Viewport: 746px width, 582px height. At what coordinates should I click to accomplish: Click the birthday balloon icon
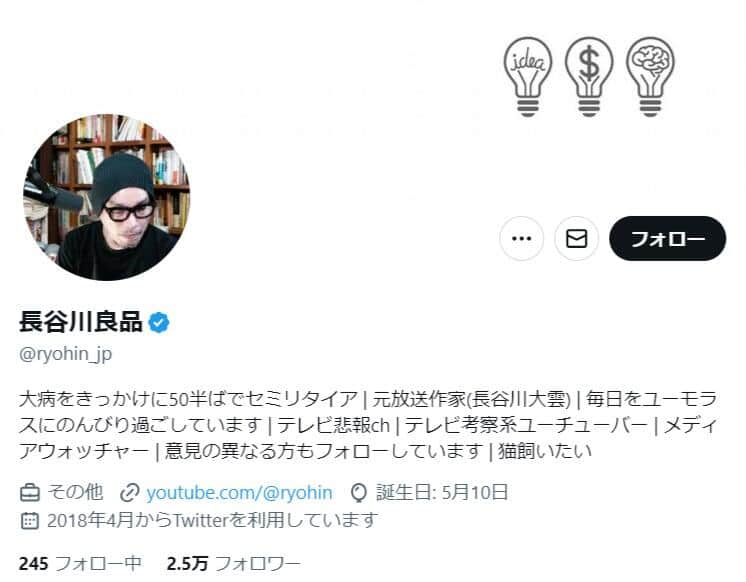[x=359, y=493]
